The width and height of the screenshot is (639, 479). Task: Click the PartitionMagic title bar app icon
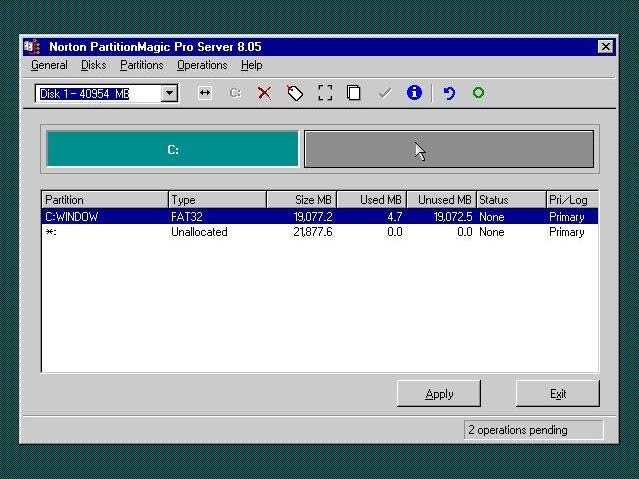tap(32, 47)
